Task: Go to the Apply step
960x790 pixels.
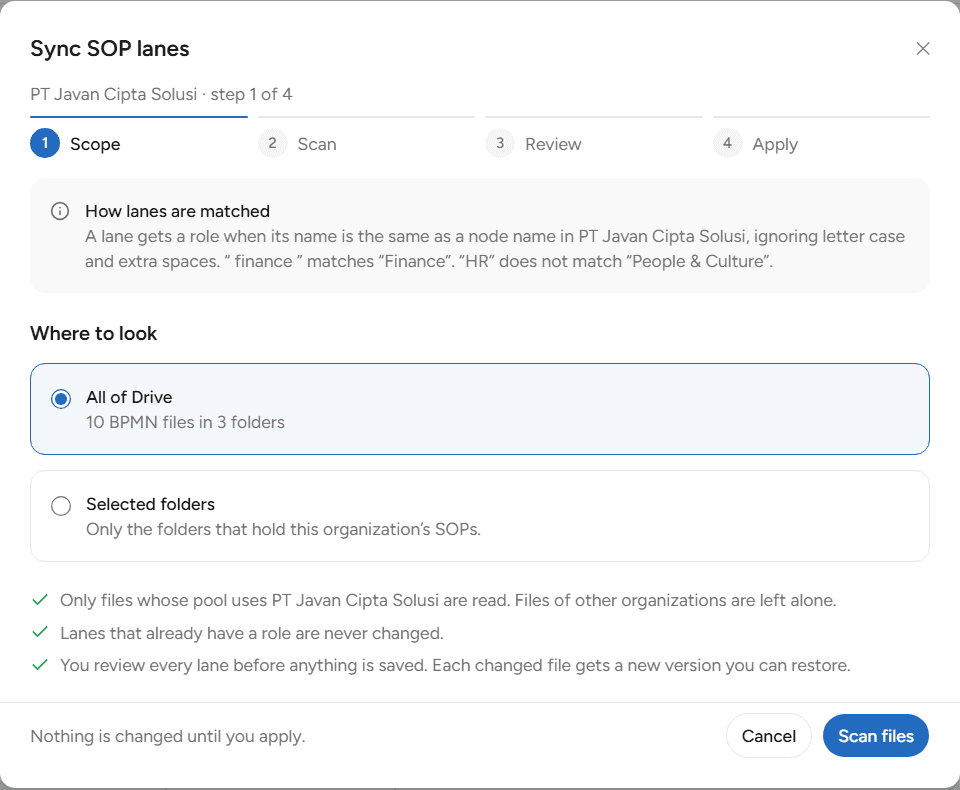Action: pos(821,137)
